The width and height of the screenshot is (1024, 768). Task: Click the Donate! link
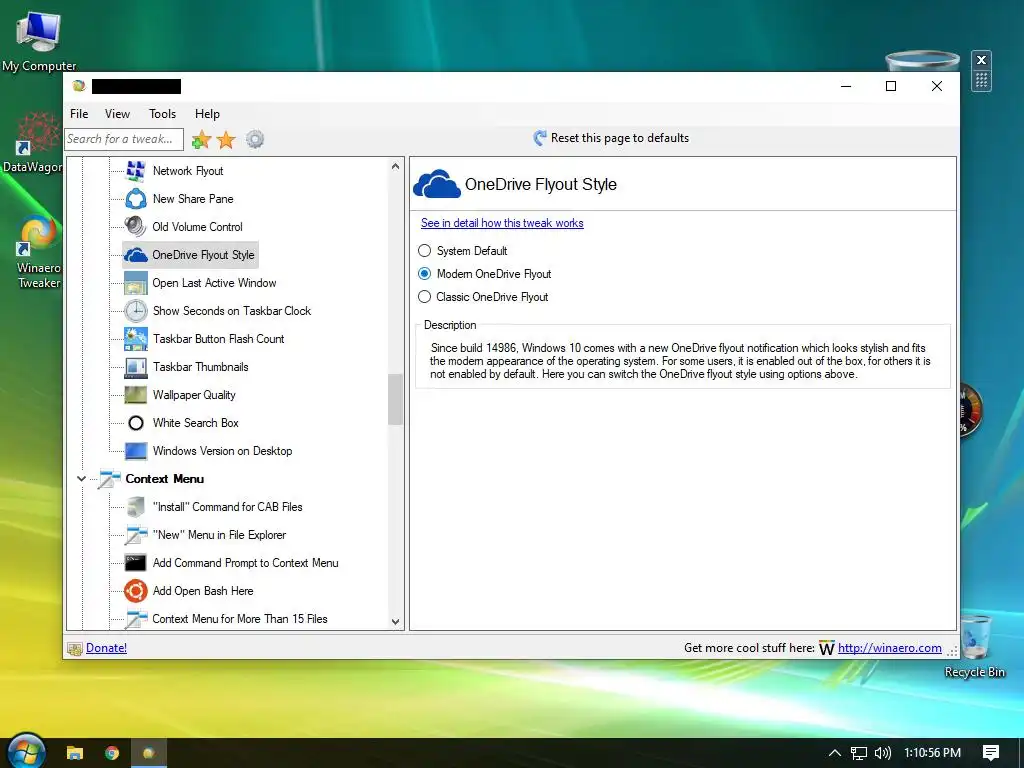point(106,648)
